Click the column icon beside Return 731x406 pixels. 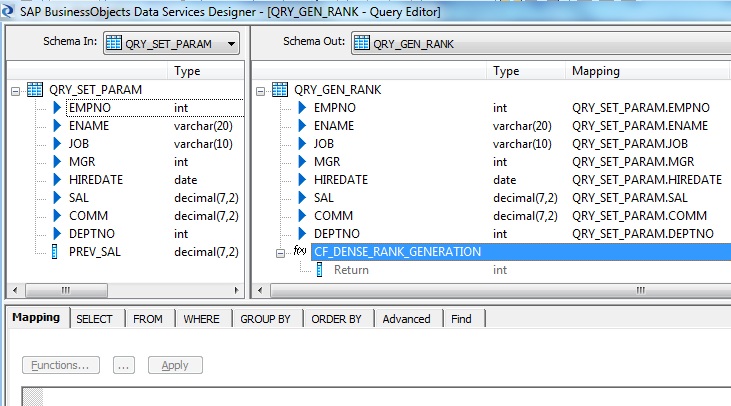(x=319, y=269)
